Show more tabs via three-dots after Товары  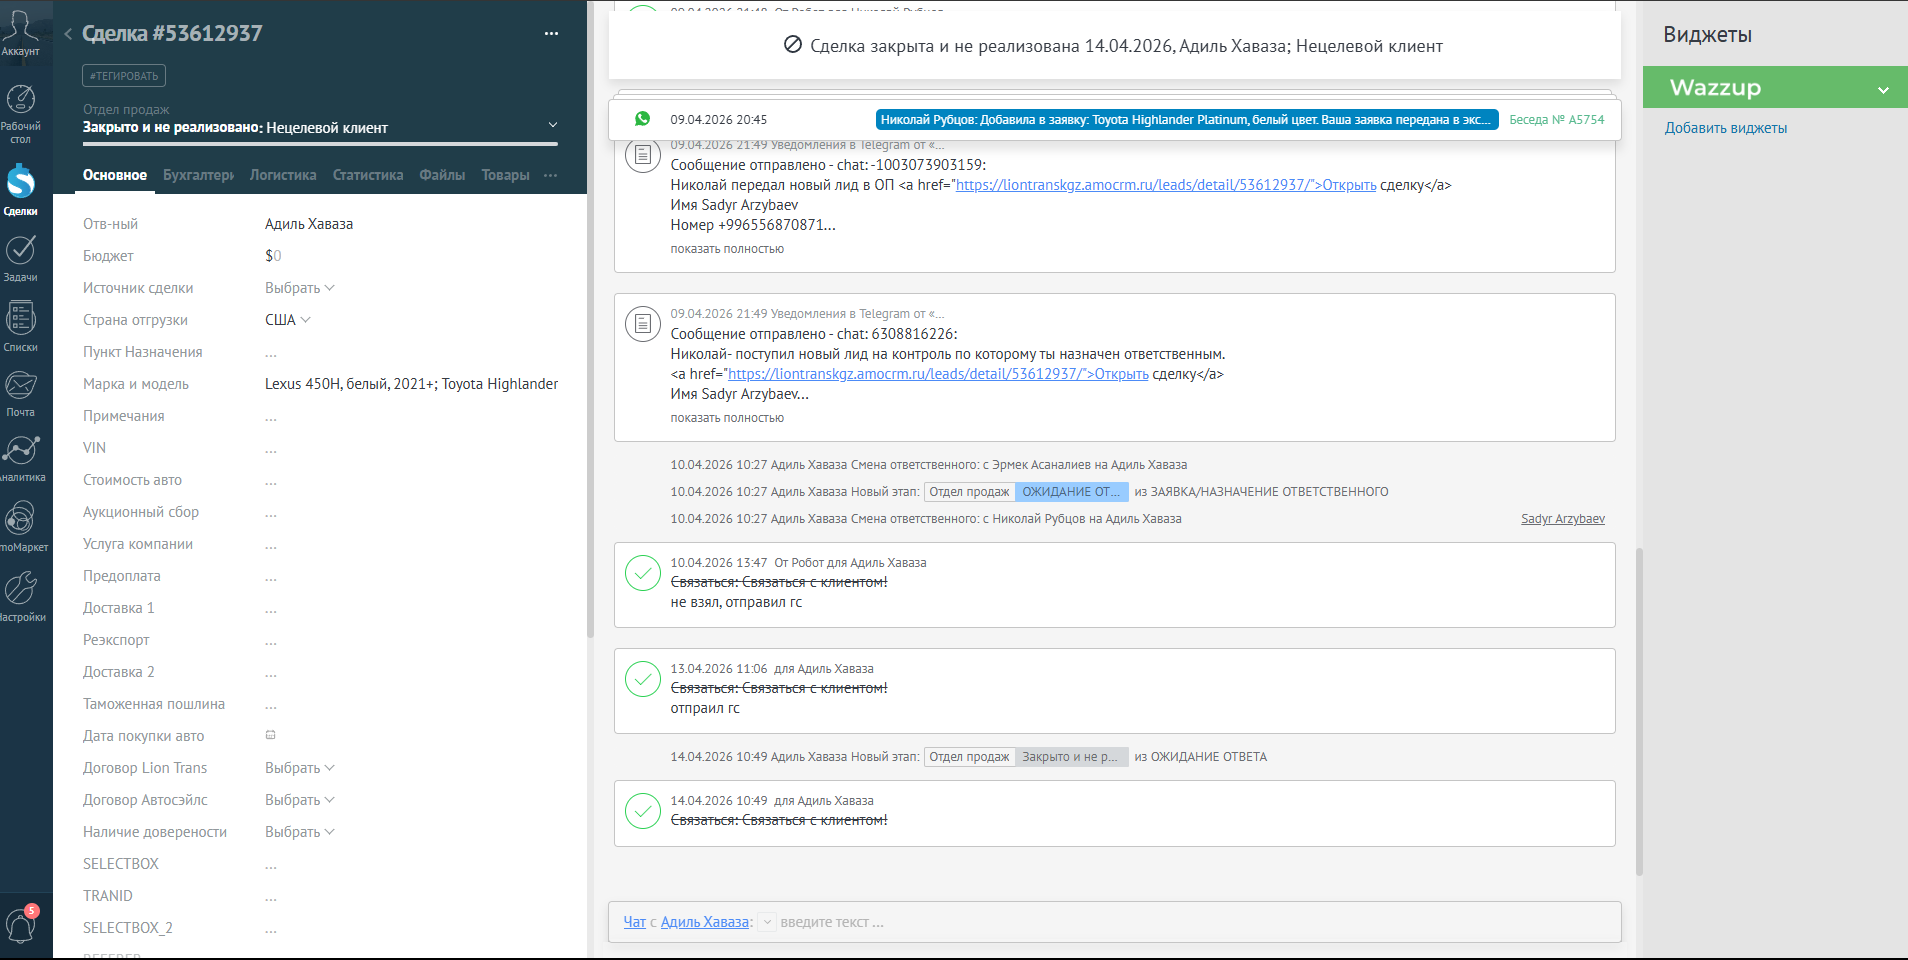(x=551, y=175)
